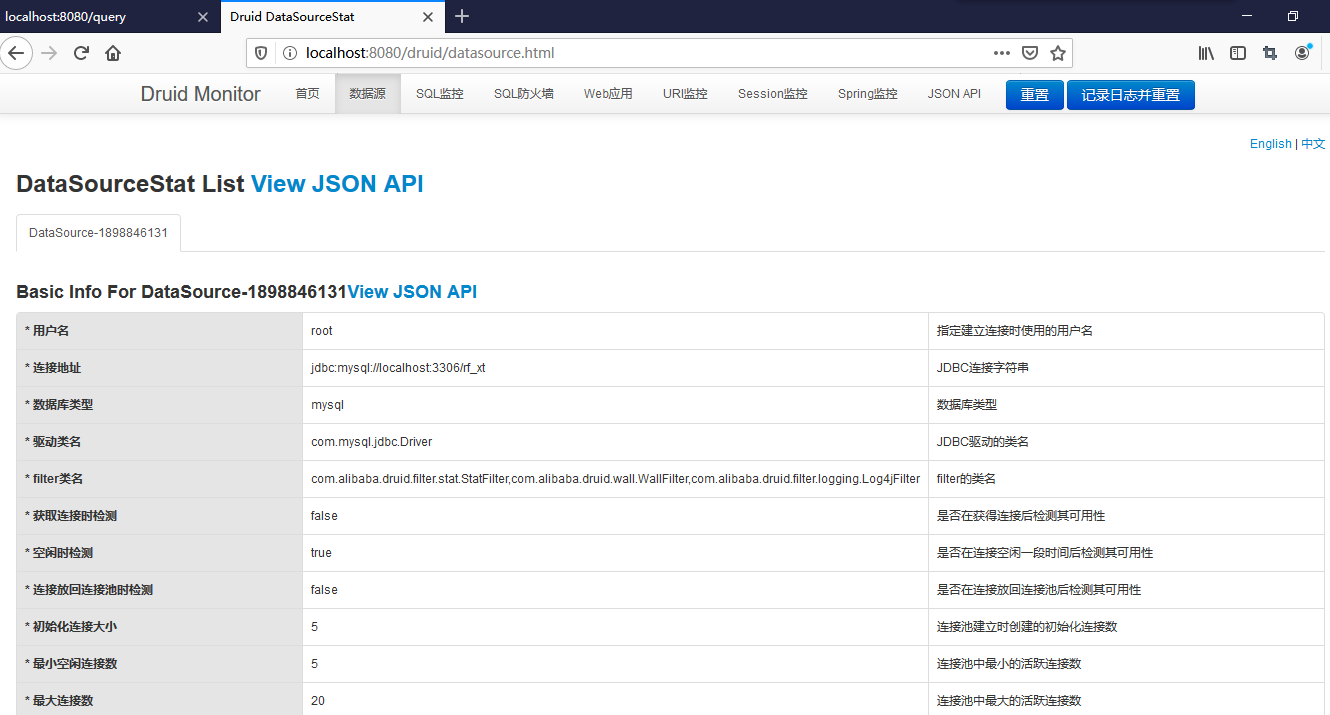The height and width of the screenshot is (715, 1330).
Task: Click the 指定建立连接时使用的用户名 description
Action: point(1015,331)
